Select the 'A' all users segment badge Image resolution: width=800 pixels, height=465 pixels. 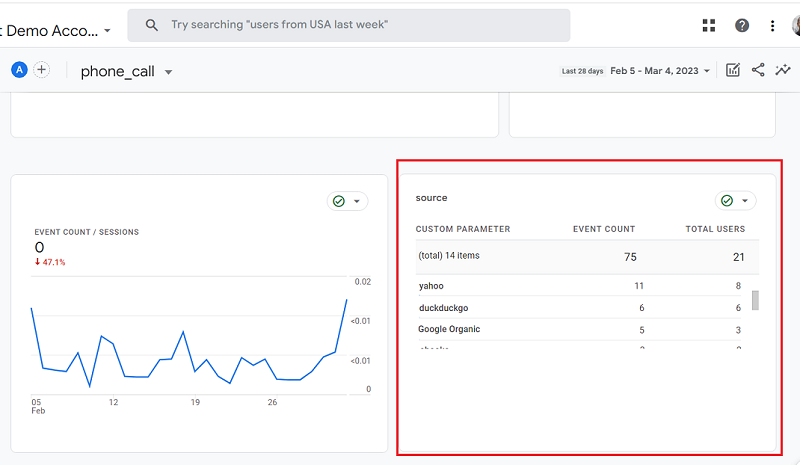(20, 70)
